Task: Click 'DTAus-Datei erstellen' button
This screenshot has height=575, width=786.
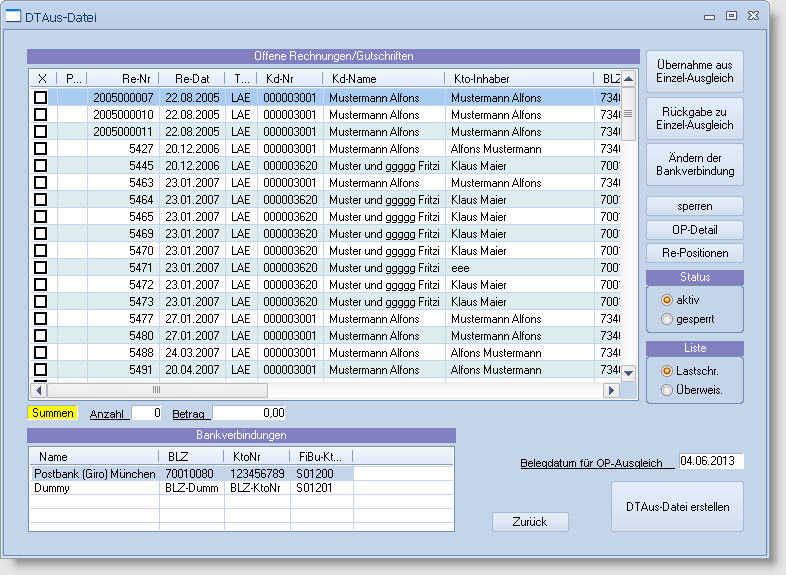Action: pyautogui.click(x=677, y=507)
